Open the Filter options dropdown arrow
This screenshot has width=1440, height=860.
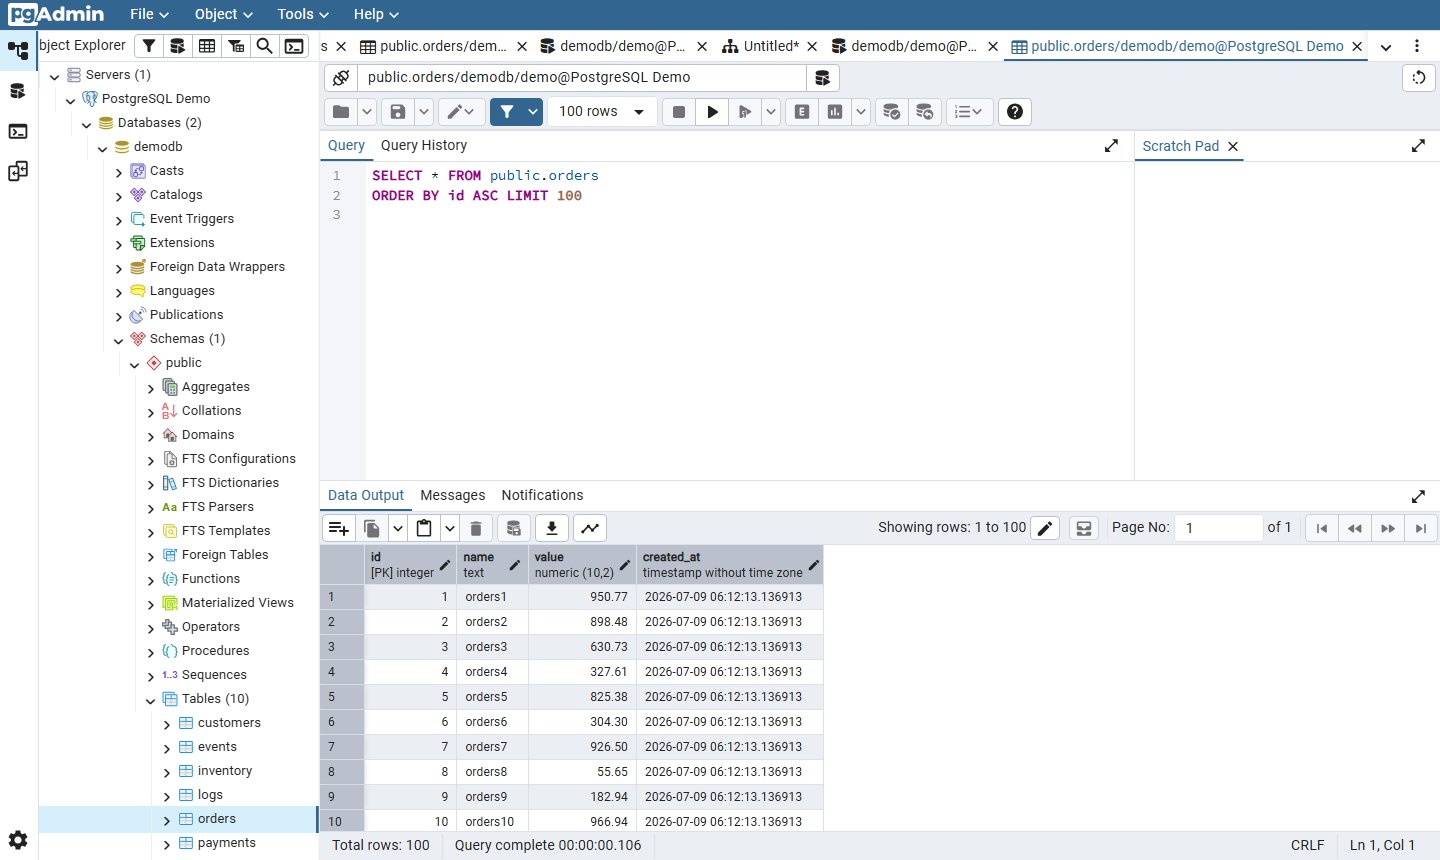(x=533, y=112)
